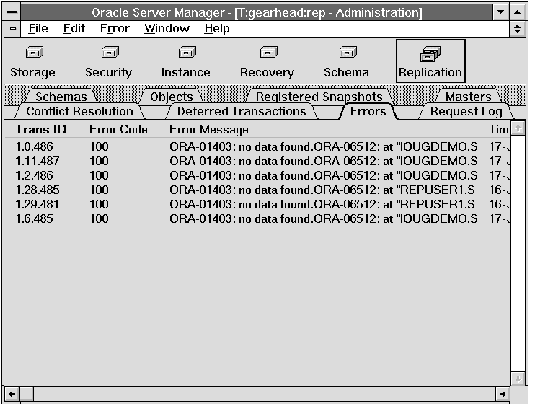Screen dimensions: 536x409
Task: Open the Error menu
Action: (115, 28)
